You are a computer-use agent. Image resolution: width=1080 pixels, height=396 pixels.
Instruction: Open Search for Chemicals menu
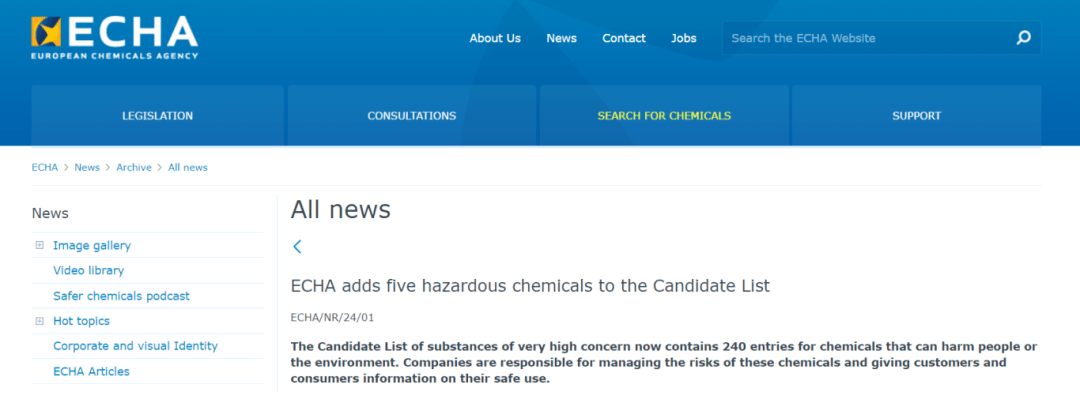pos(664,116)
